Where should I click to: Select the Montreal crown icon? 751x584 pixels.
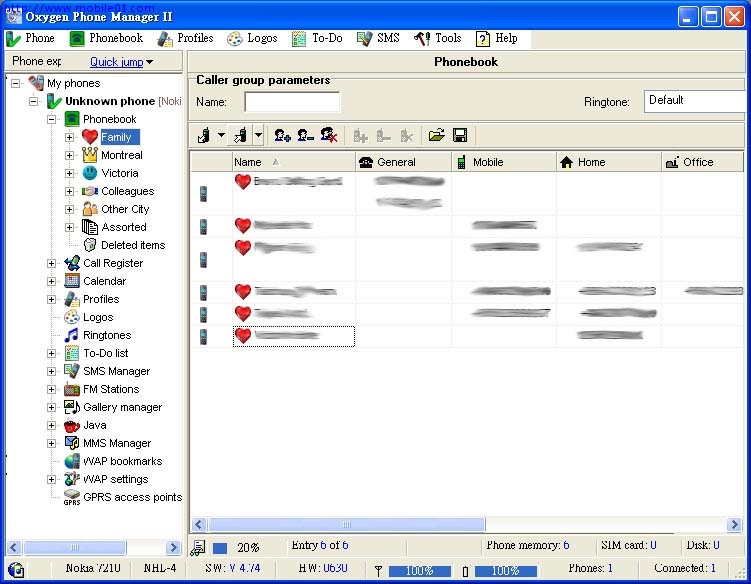coord(90,155)
